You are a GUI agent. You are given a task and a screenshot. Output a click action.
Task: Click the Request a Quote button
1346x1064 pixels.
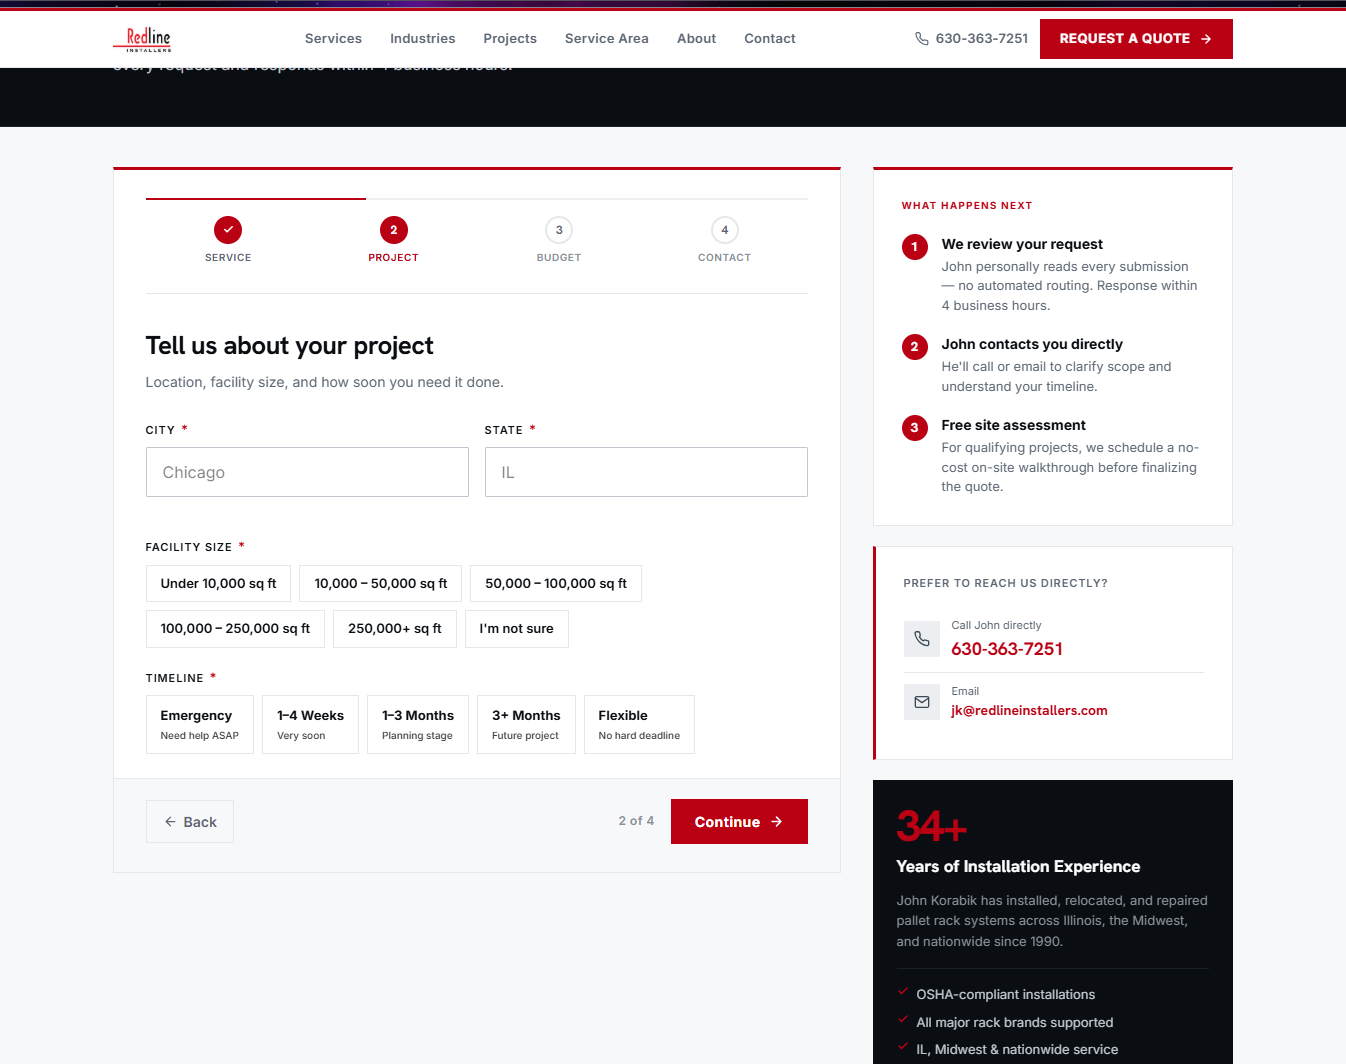click(x=1136, y=39)
